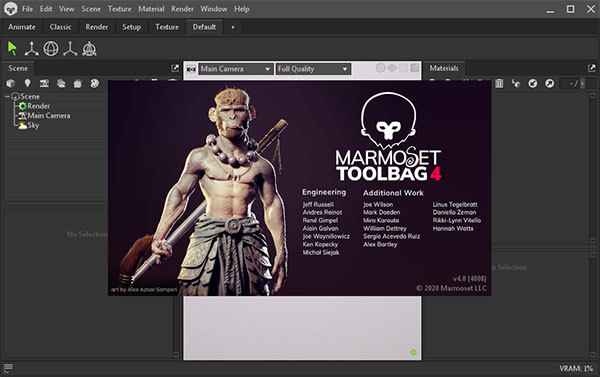Choose the Translate tool with three axis arrows
600x377 pixels.
31,49
